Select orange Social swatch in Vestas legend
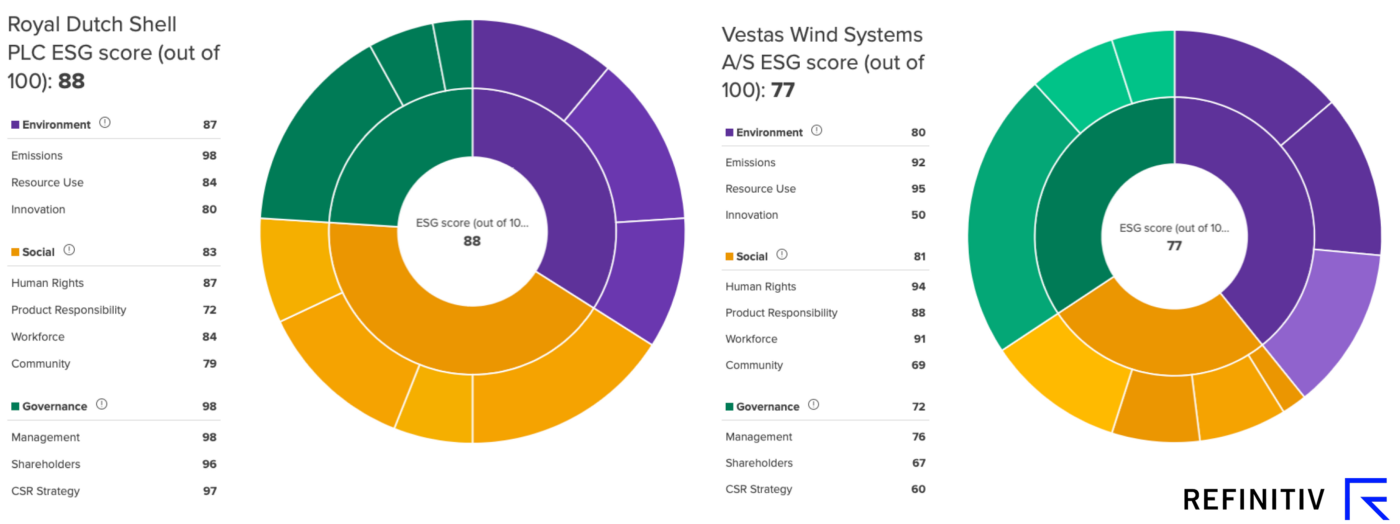The width and height of the screenshot is (1400, 524). 727,257
